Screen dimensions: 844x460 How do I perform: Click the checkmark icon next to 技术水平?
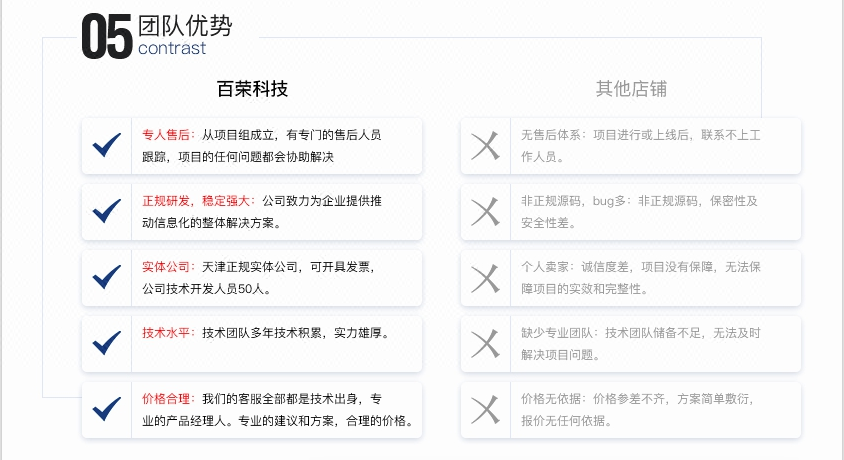pos(107,343)
